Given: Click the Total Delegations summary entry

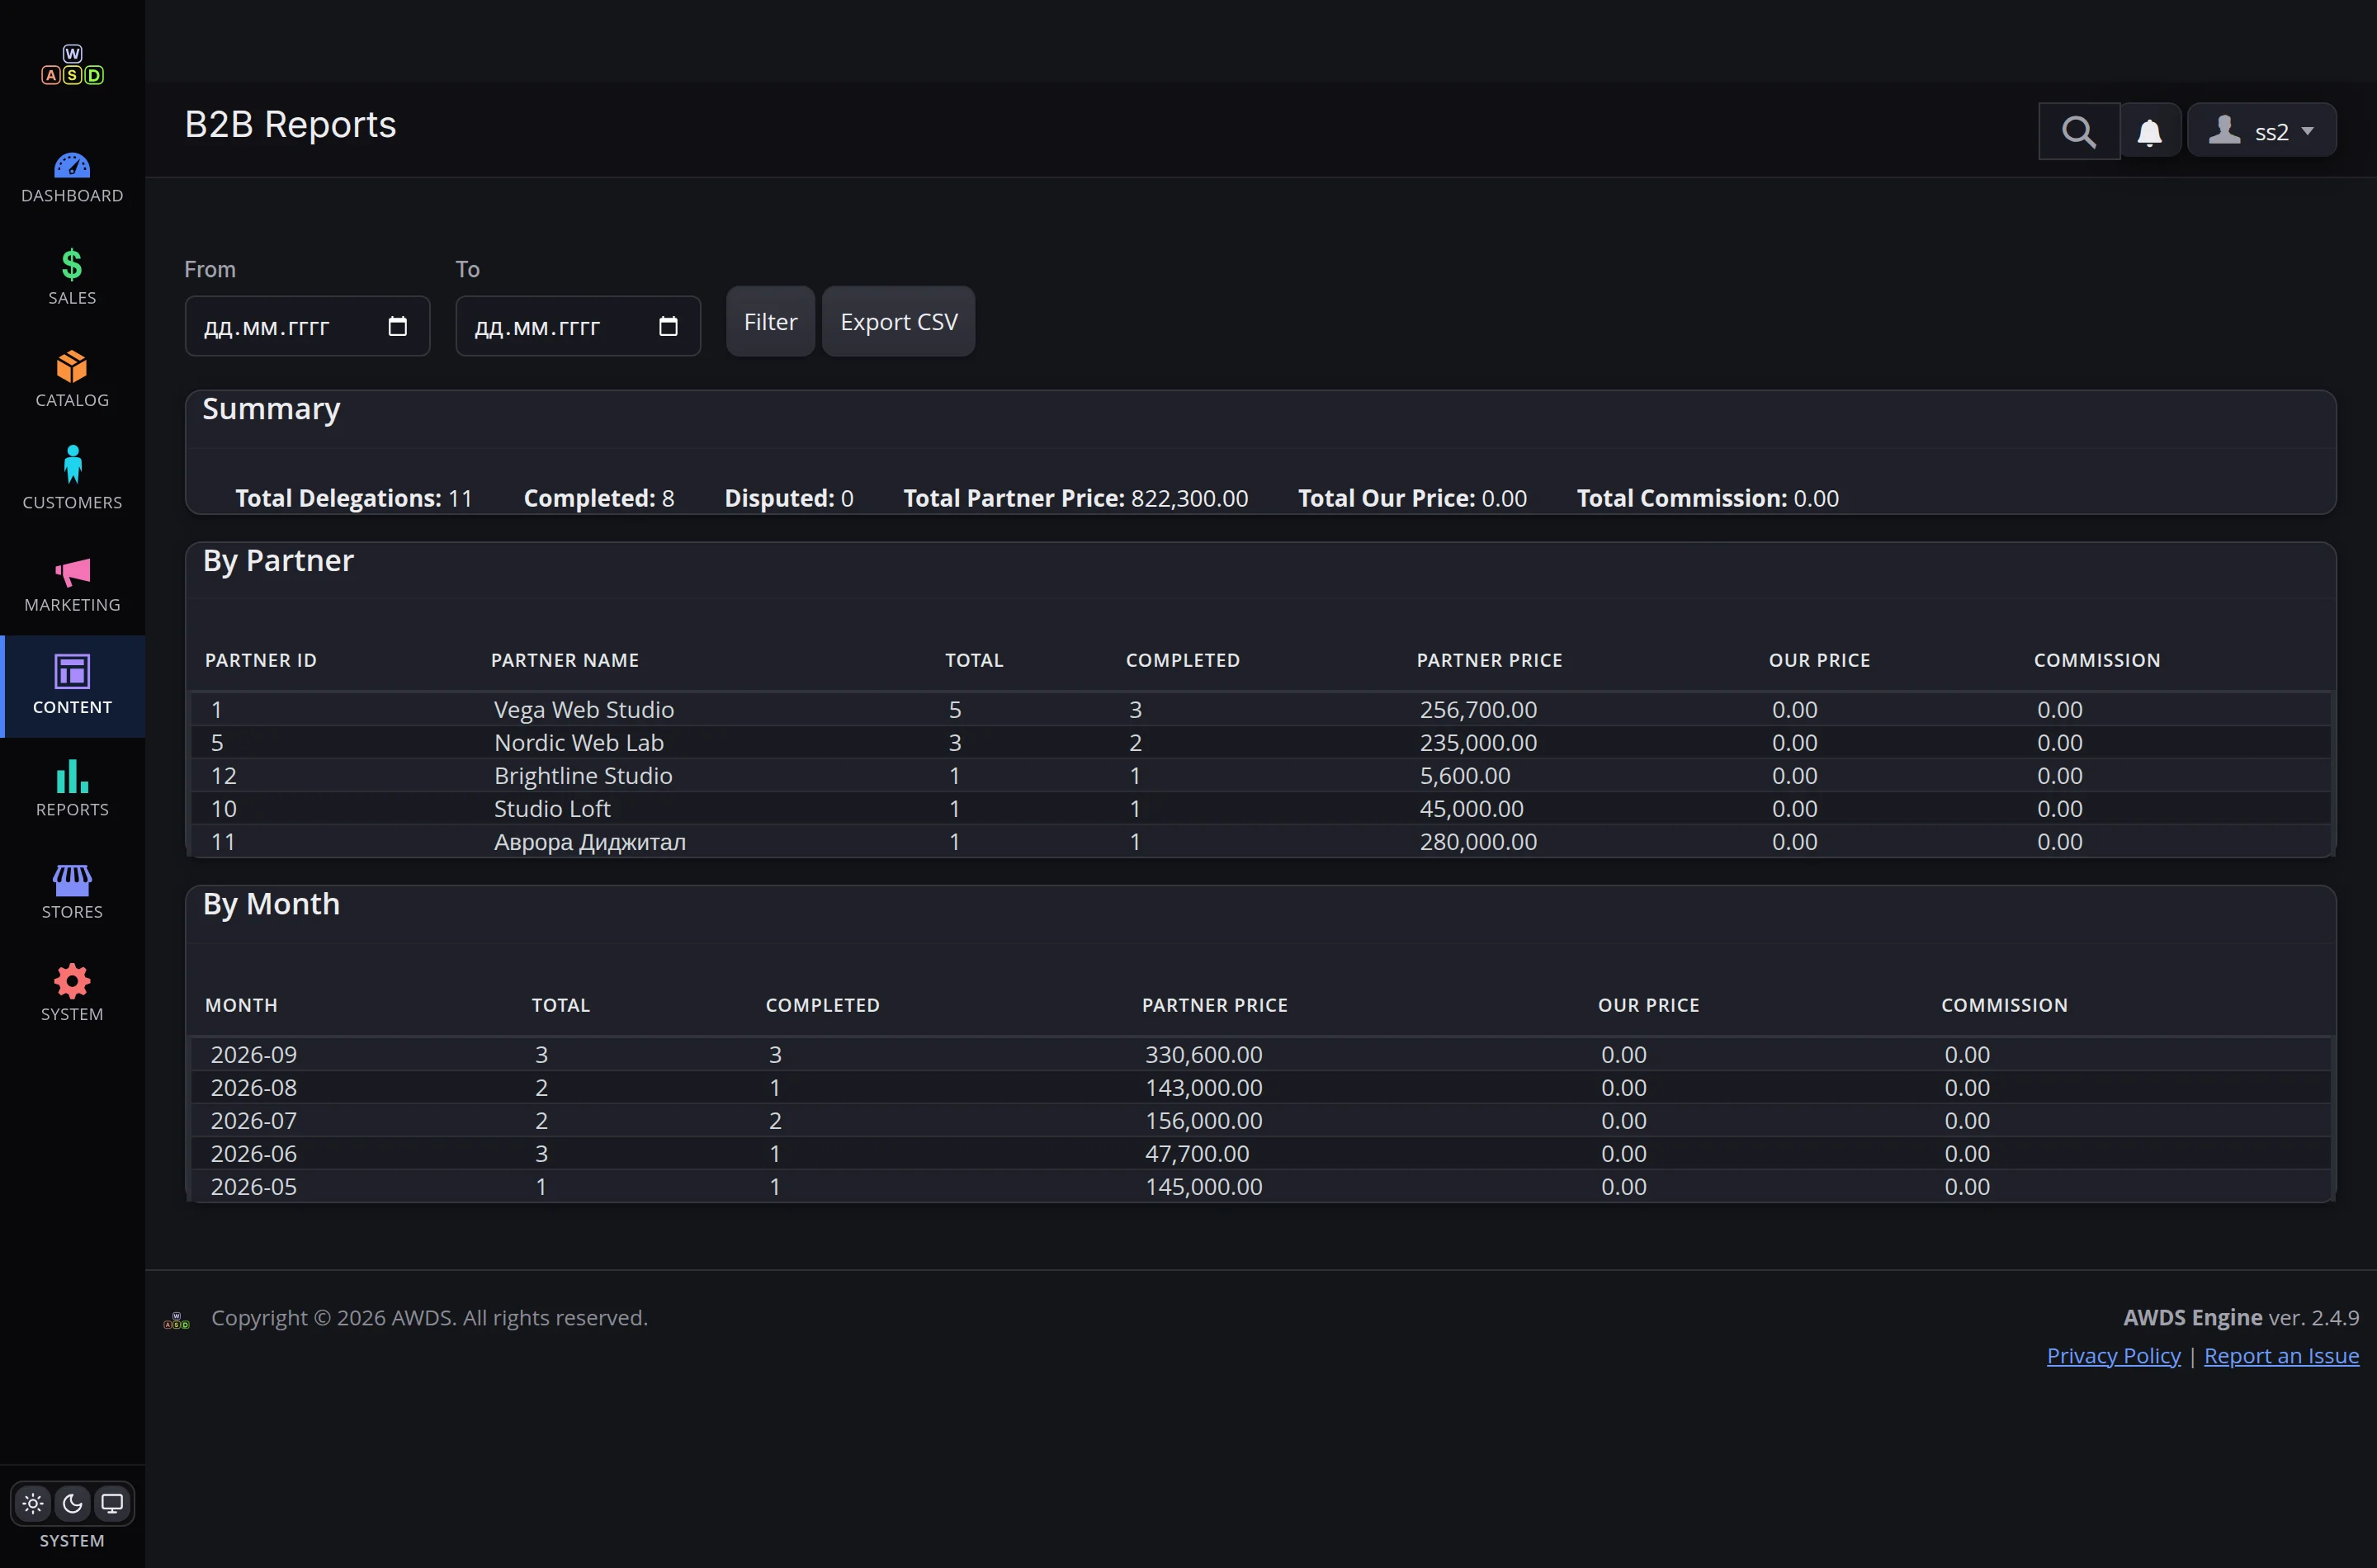Looking at the screenshot, I should tap(354, 498).
